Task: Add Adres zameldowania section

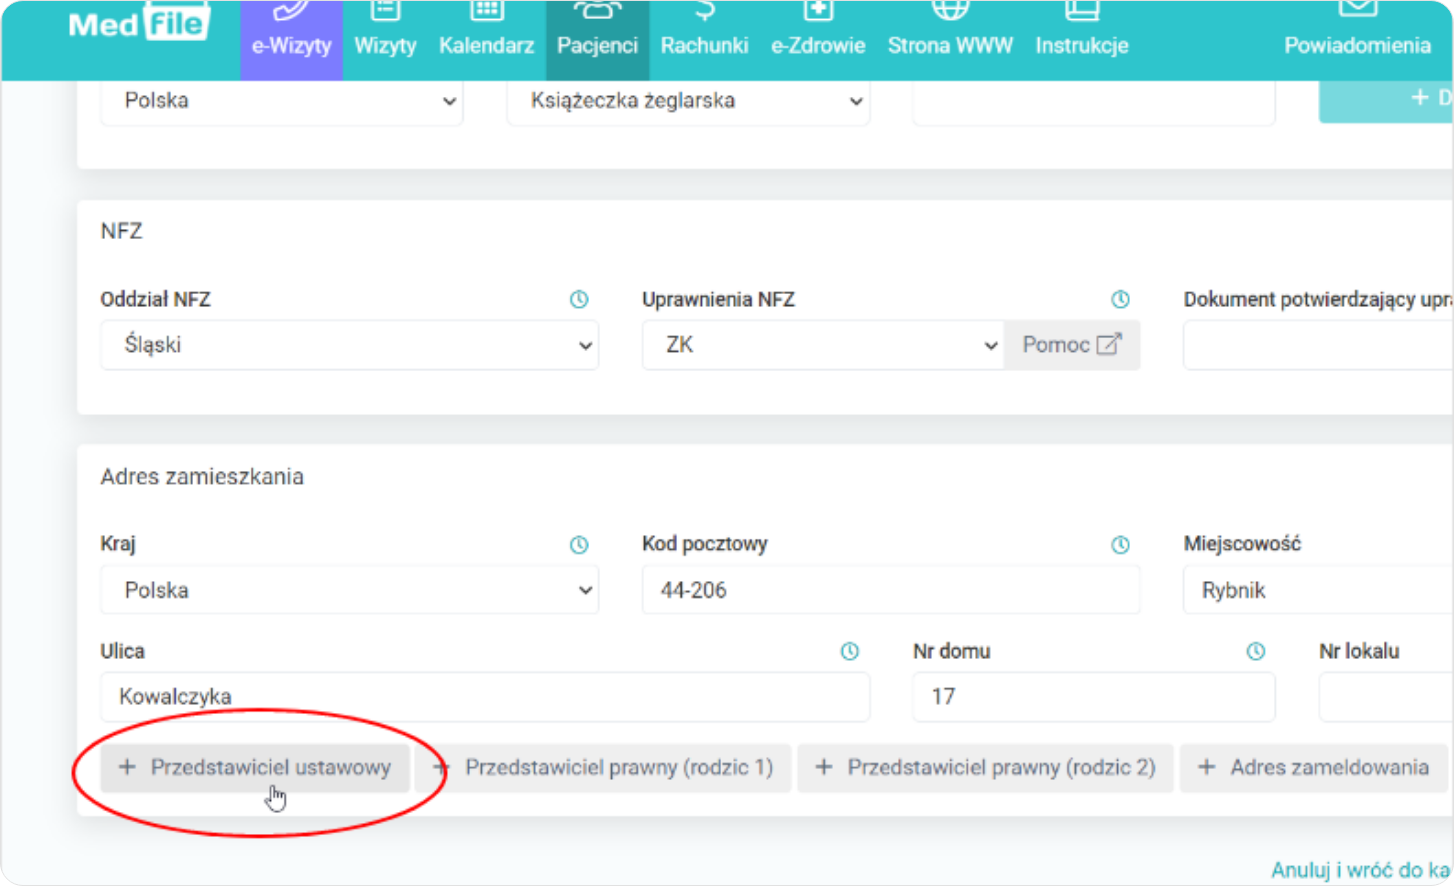Action: coord(1314,768)
